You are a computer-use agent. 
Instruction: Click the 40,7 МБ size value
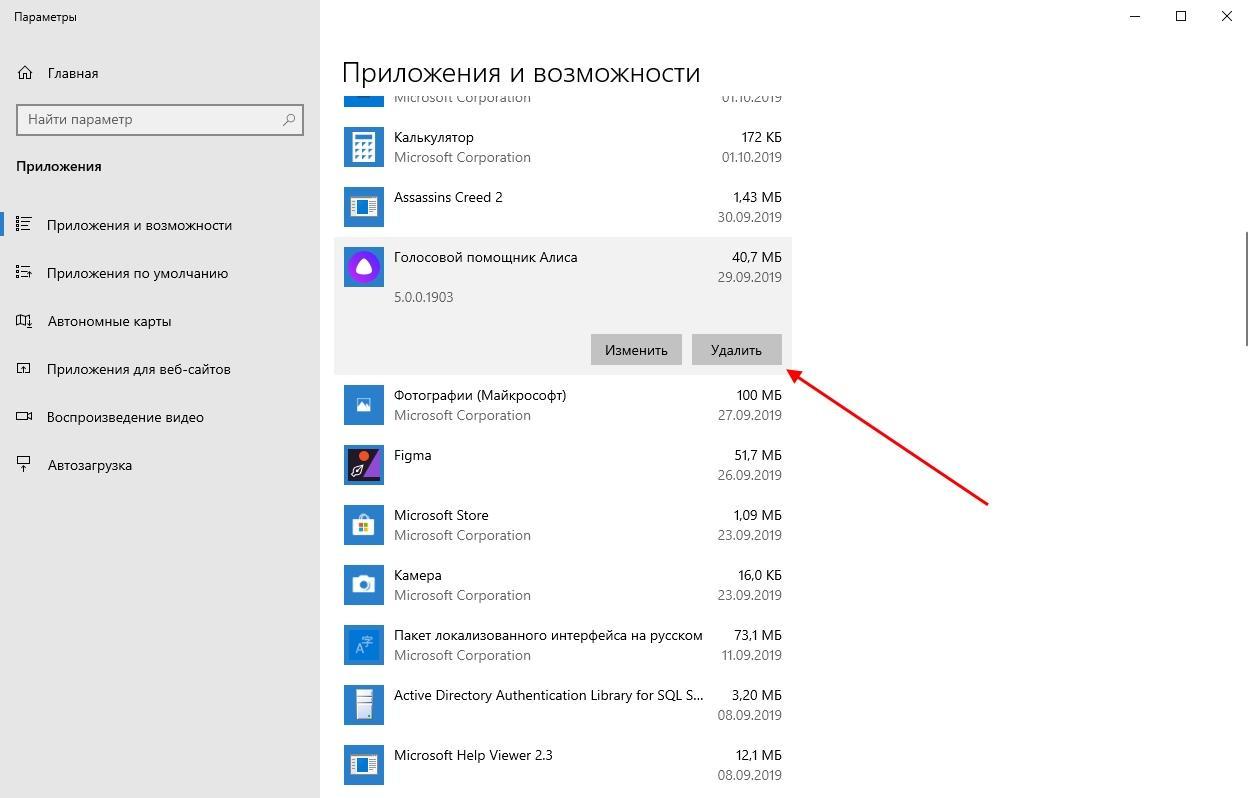(x=757, y=257)
